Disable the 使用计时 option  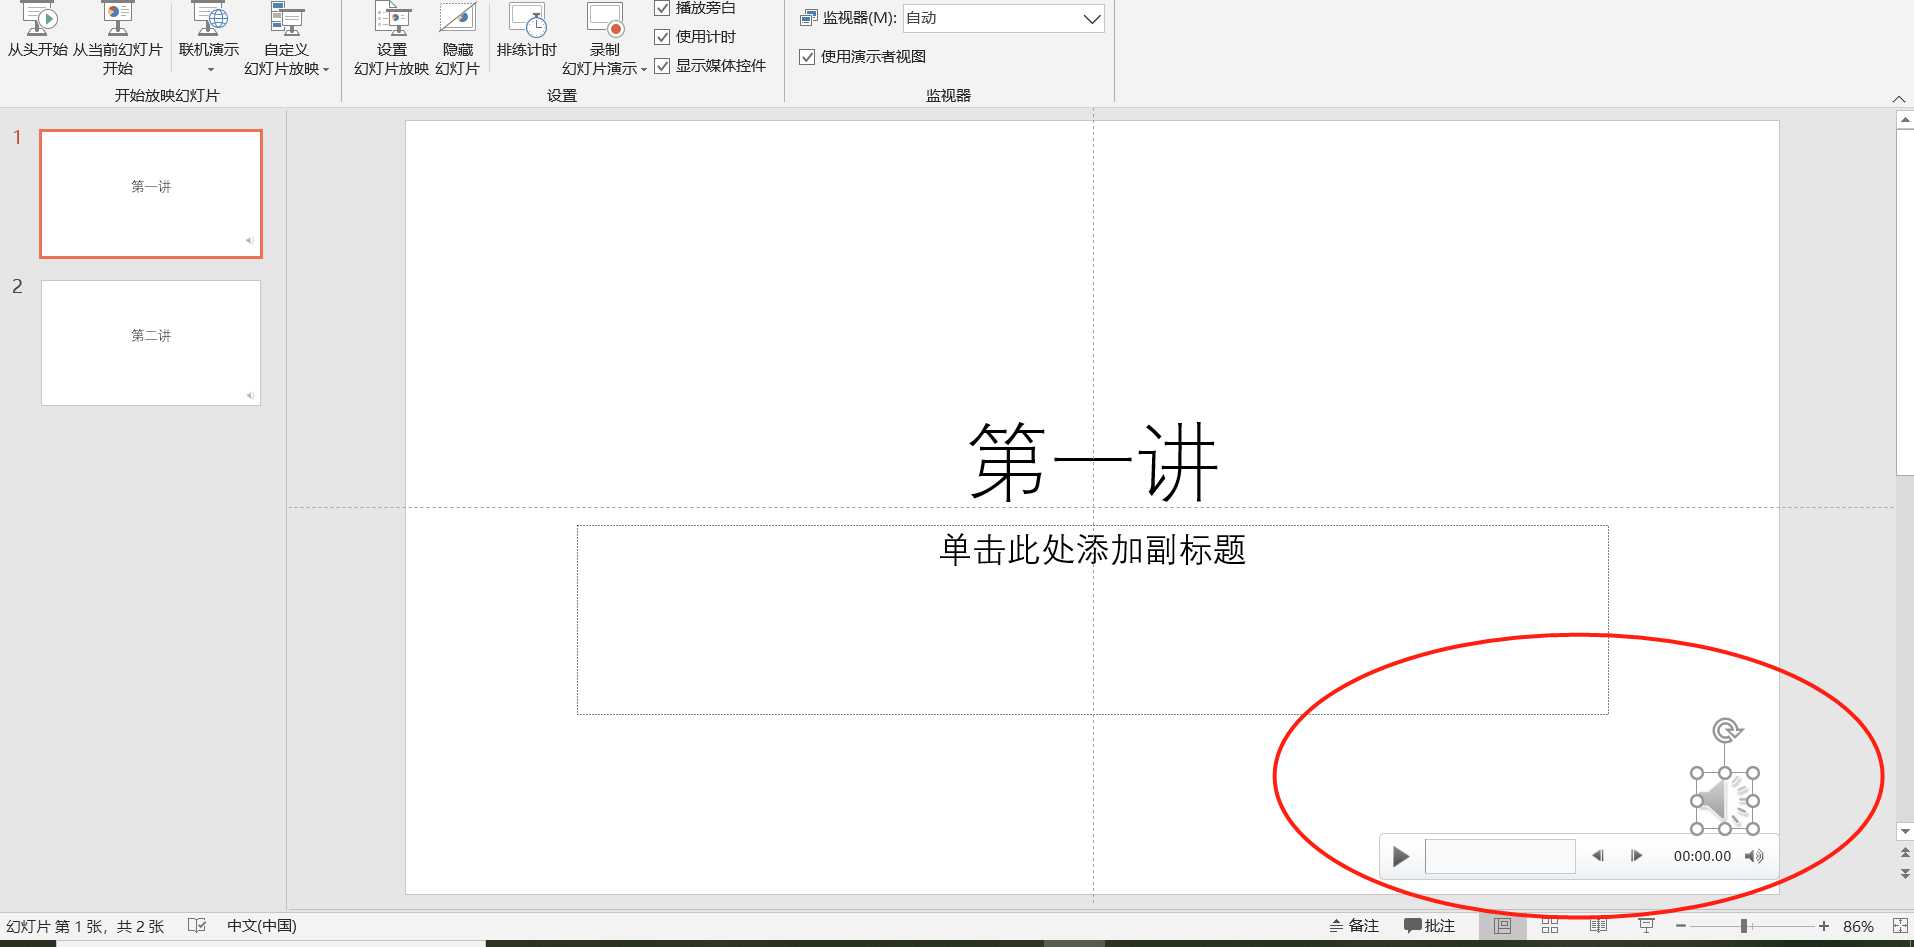point(663,37)
